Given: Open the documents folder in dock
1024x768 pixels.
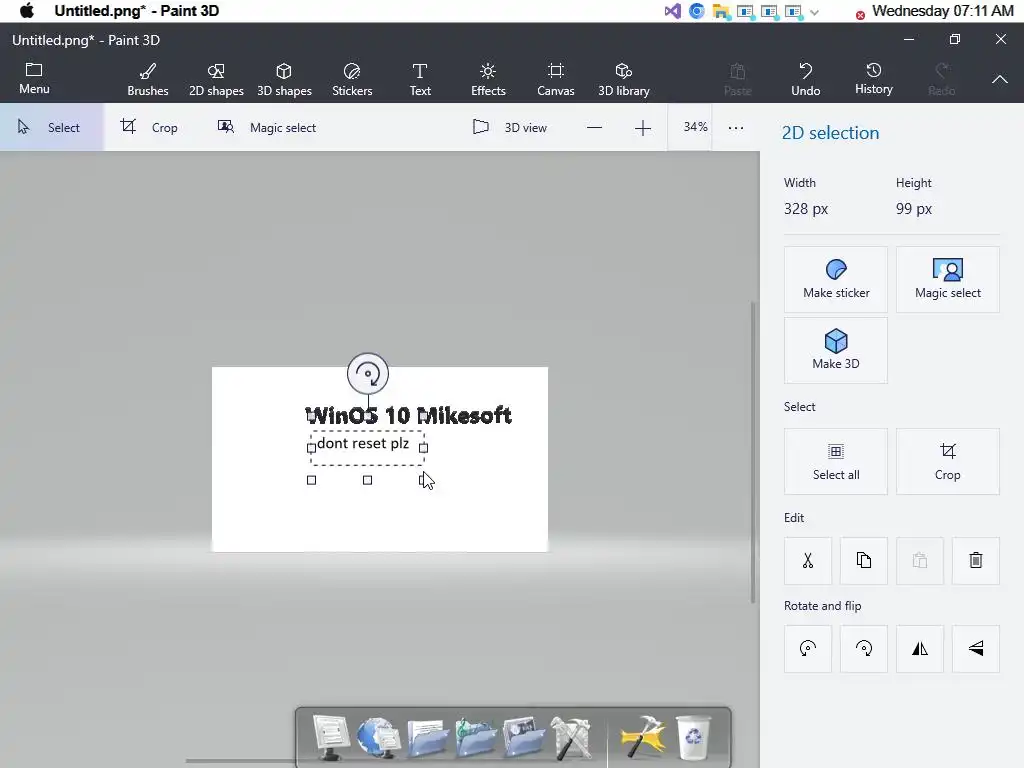Looking at the screenshot, I should click(428, 738).
